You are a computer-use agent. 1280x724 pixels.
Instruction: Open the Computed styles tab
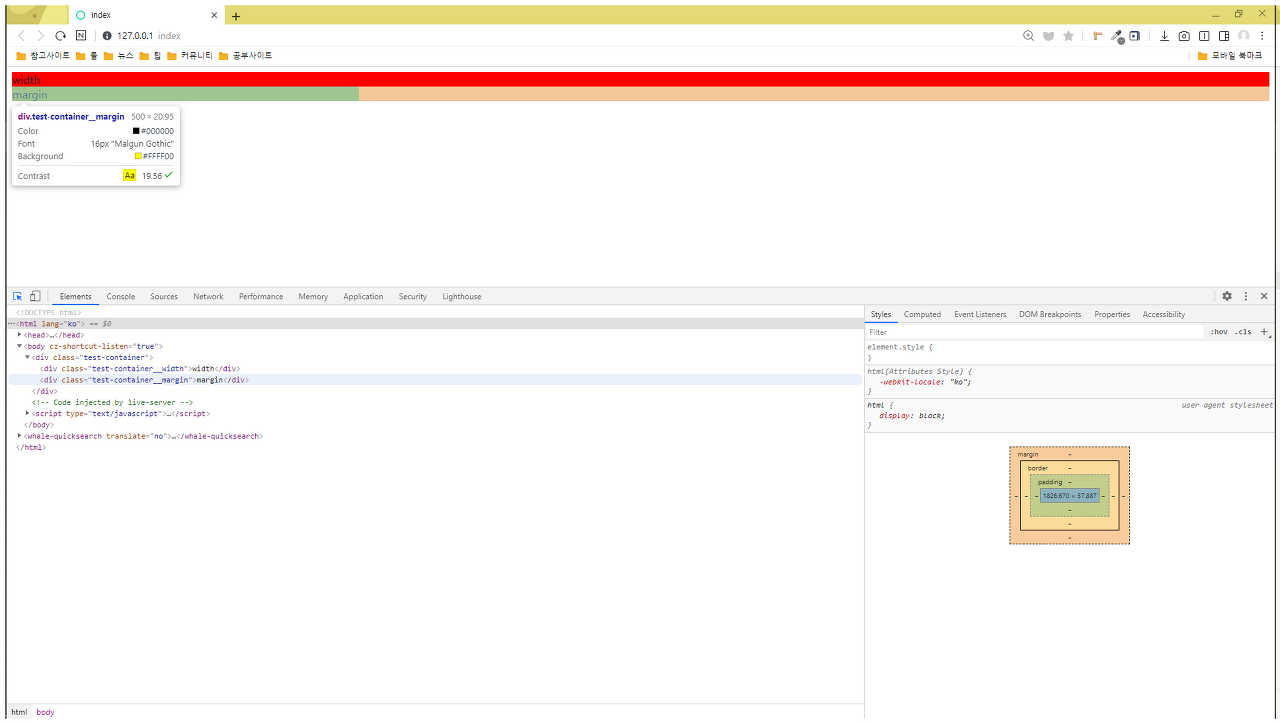tap(922, 314)
